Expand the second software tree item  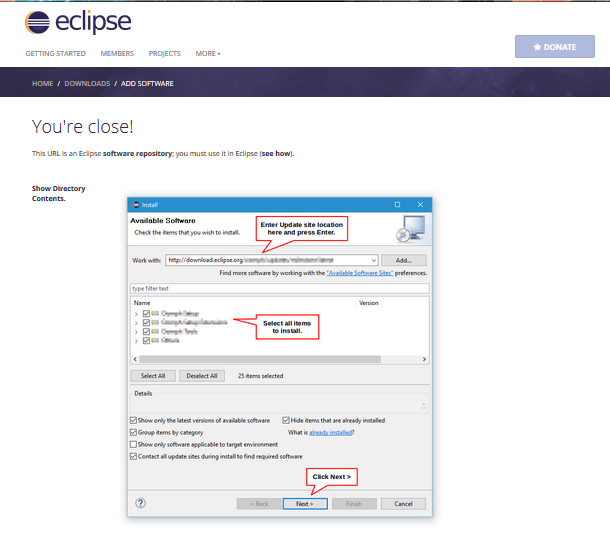tap(136, 323)
